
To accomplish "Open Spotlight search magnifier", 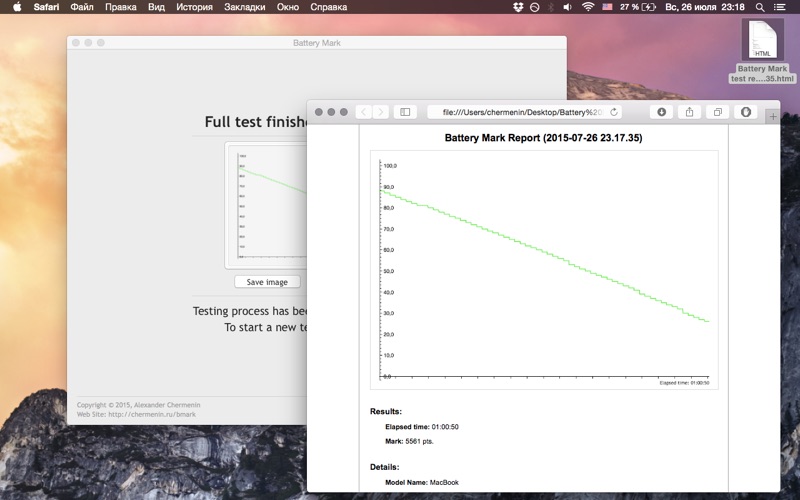I will 760,7.
